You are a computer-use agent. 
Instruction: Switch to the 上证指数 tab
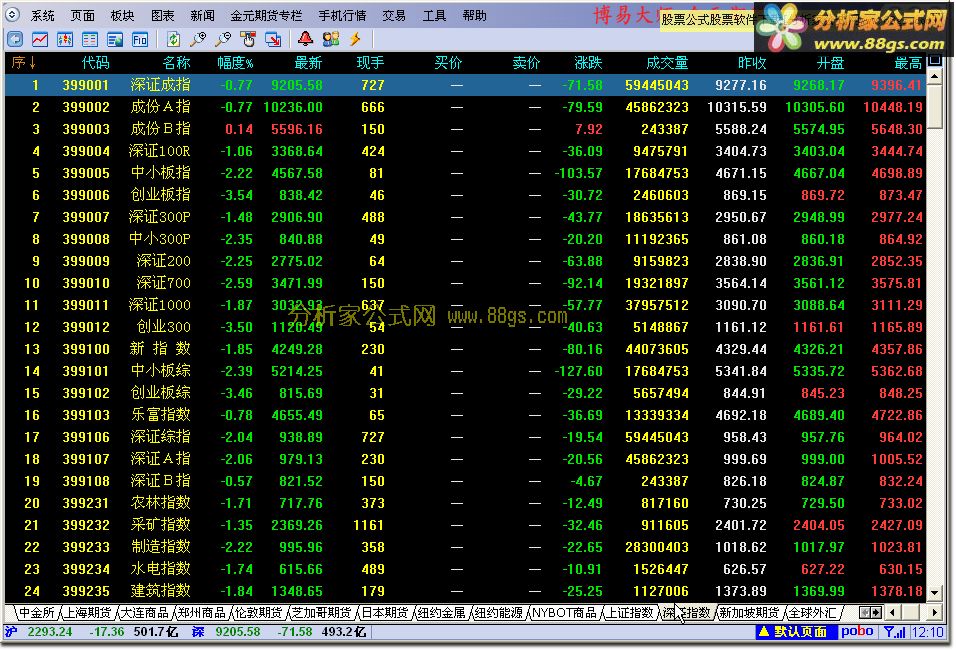pos(629,612)
